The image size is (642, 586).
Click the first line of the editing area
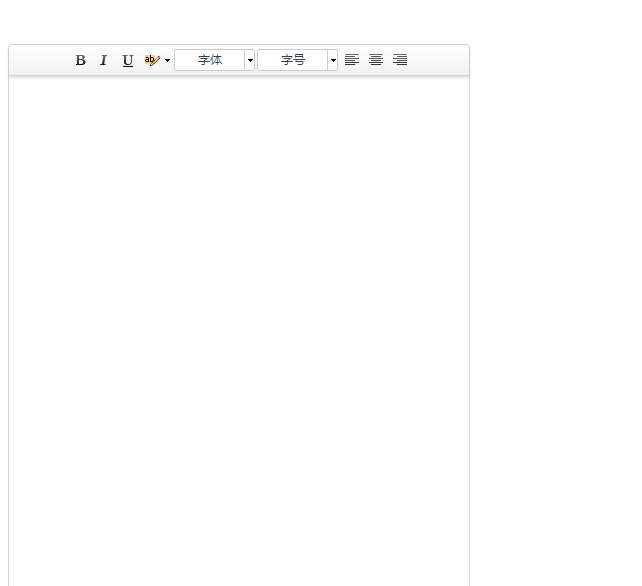pyautogui.click(x=239, y=92)
